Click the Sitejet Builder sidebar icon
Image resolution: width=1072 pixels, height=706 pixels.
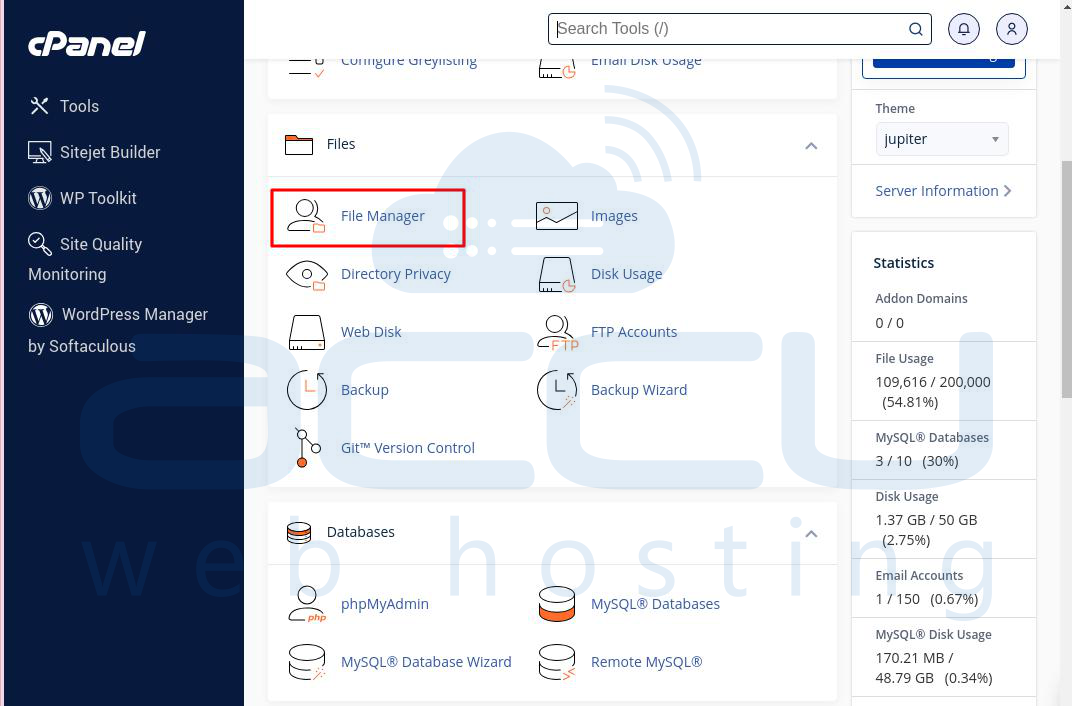(40, 152)
